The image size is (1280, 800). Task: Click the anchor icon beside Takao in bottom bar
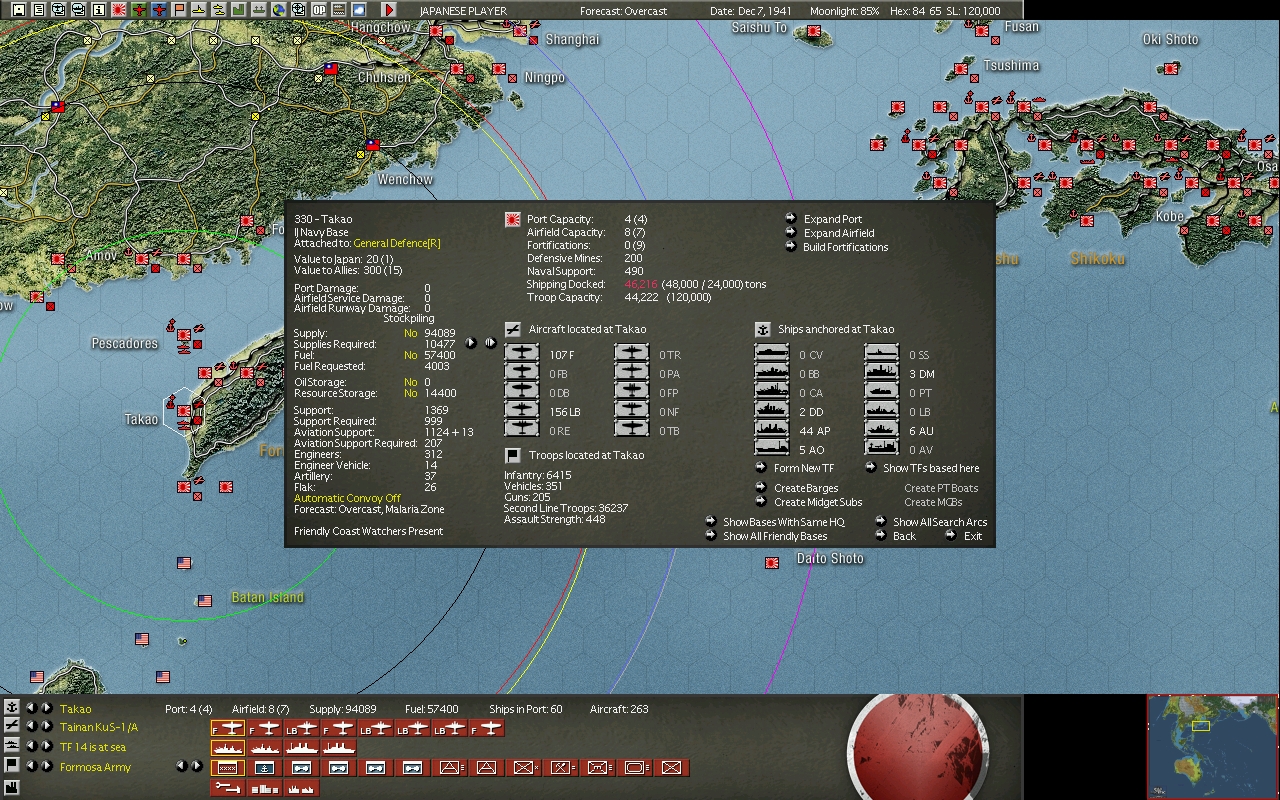click(x=12, y=708)
